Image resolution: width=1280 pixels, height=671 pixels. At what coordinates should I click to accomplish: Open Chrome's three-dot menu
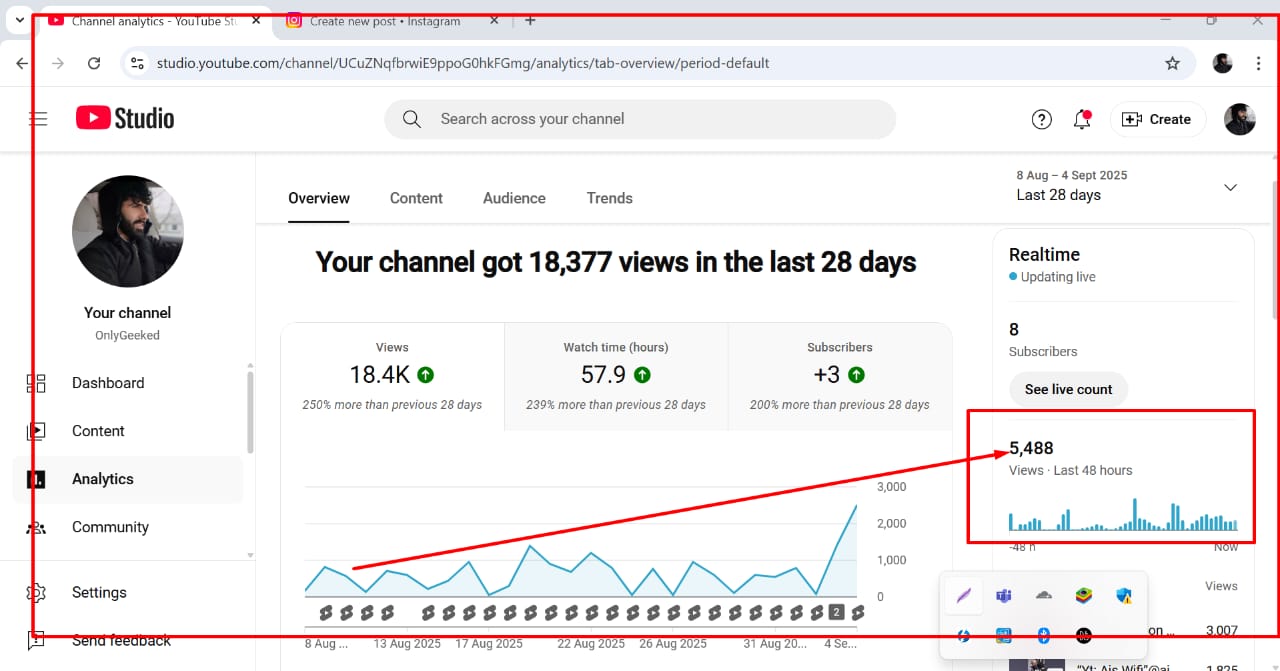click(x=1258, y=62)
